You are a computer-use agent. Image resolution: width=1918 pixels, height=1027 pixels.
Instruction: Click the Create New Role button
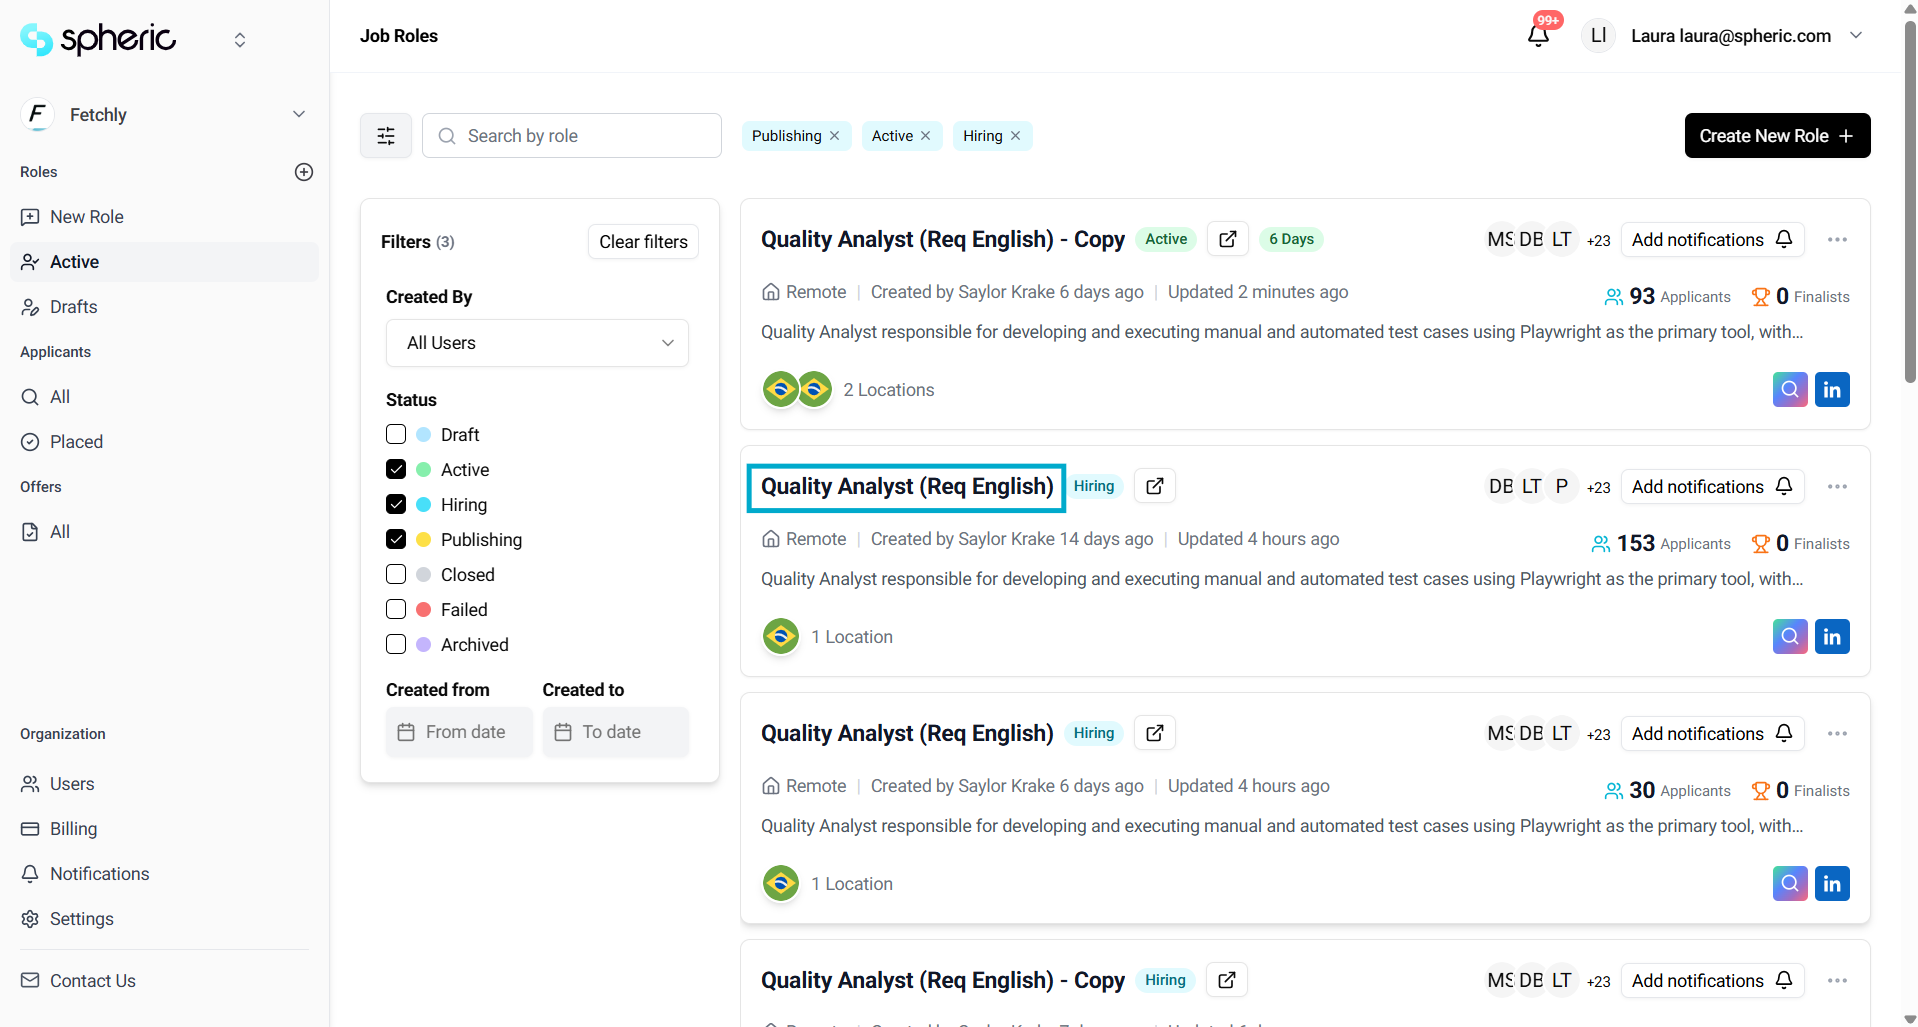click(x=1776, y=136)
